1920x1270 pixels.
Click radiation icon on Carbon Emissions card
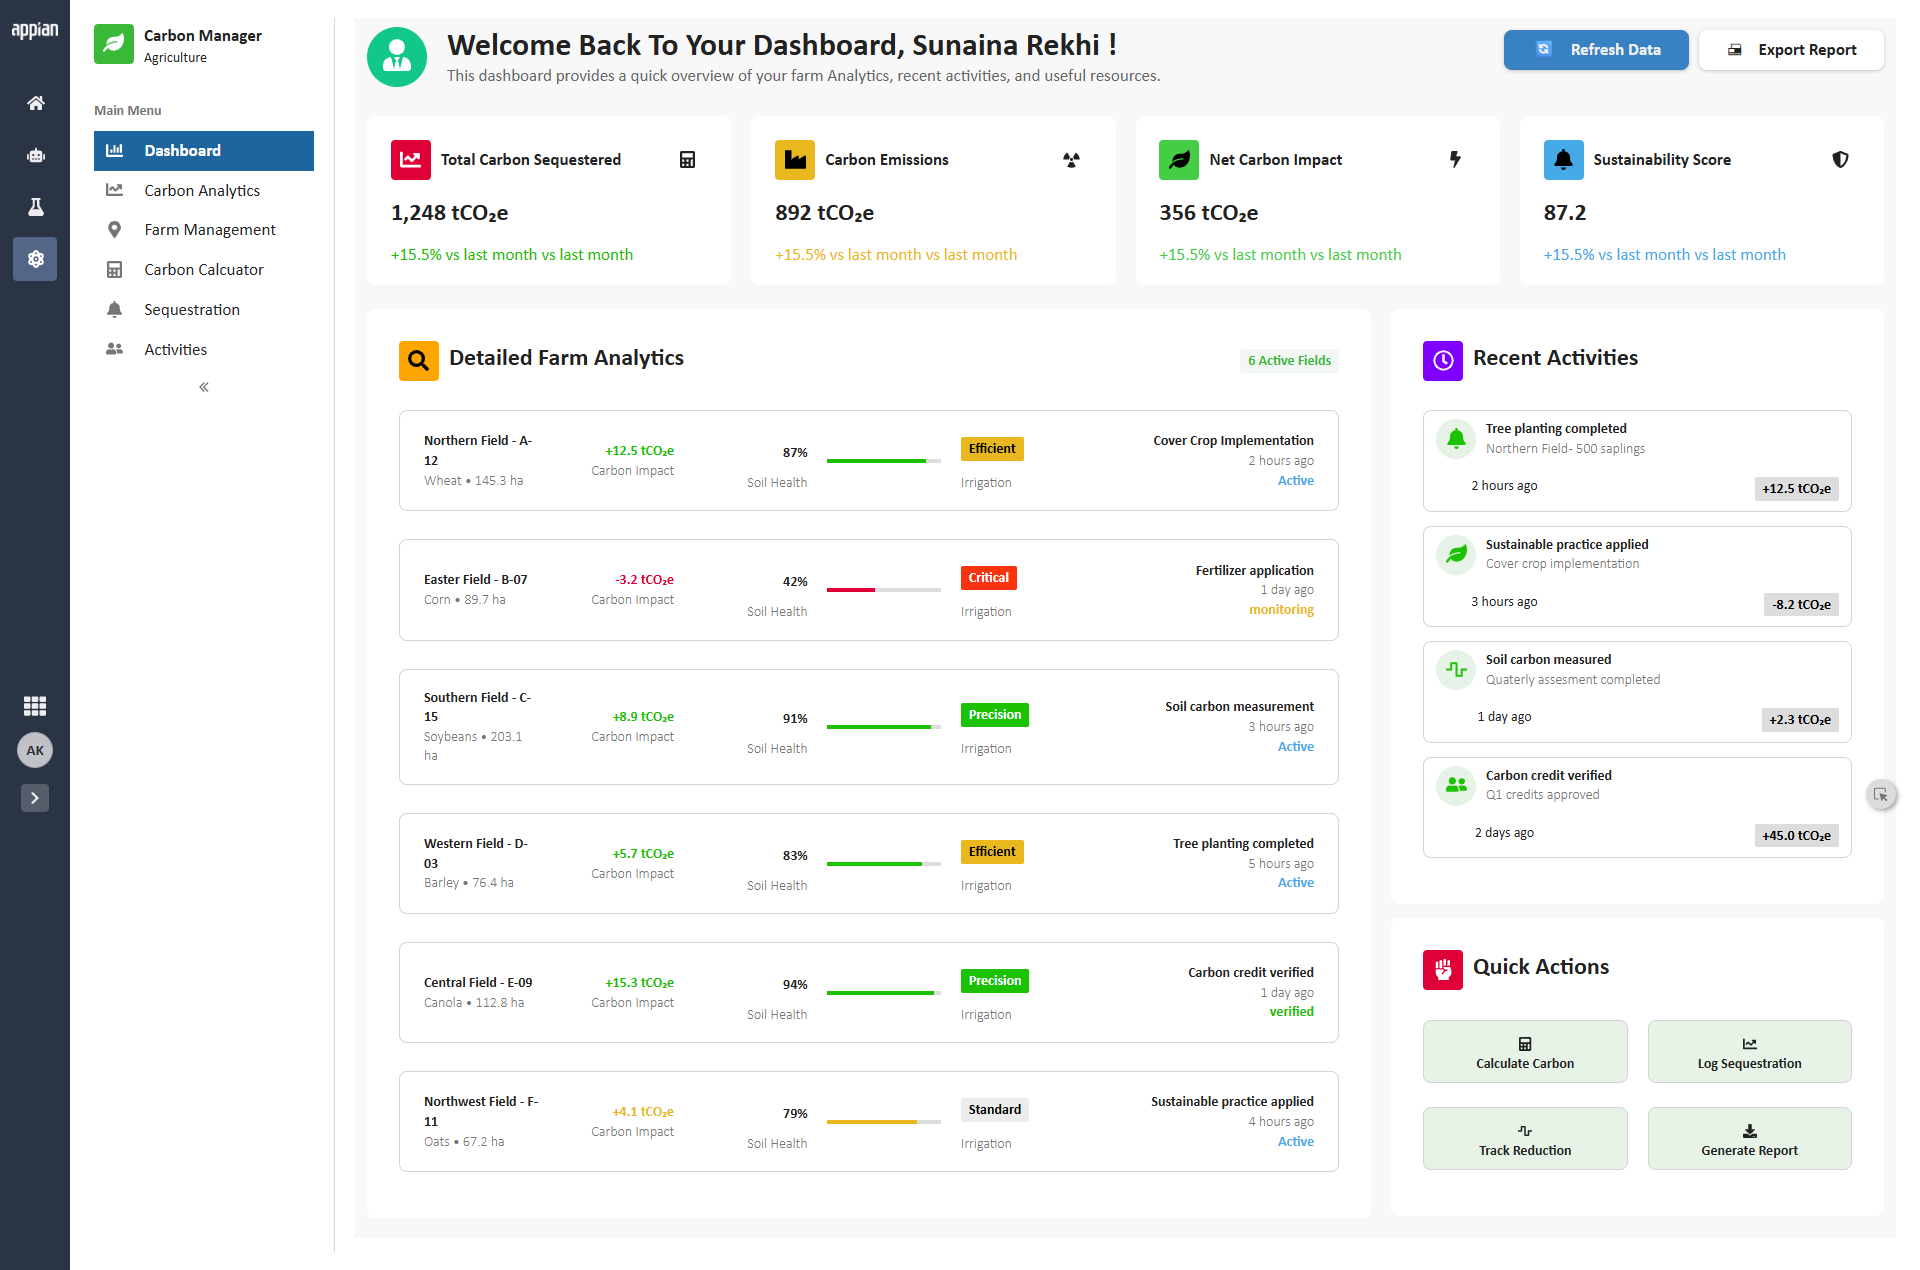[1071, 160]
